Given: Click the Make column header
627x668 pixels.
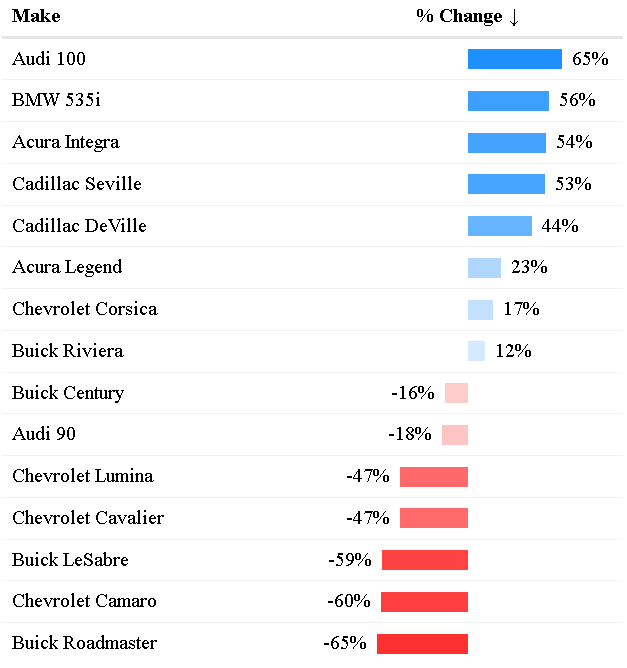Looking at the screenshot, I should (x=36, y=16).
